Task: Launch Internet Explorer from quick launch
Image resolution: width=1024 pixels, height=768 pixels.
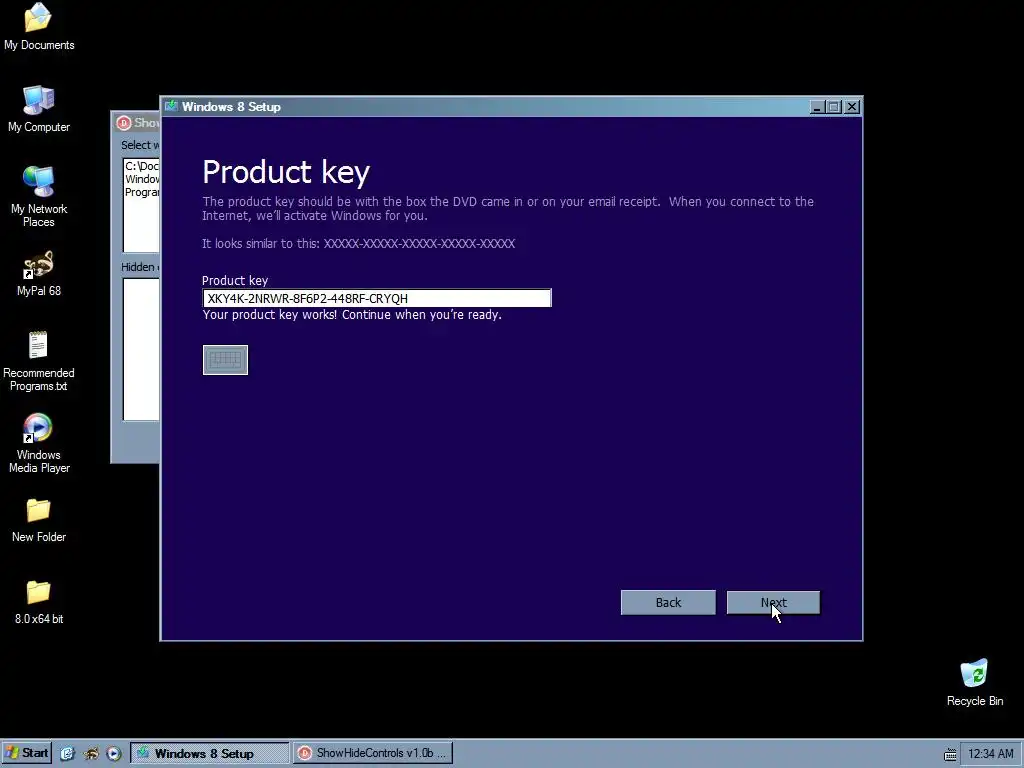Action: [67, 754]
